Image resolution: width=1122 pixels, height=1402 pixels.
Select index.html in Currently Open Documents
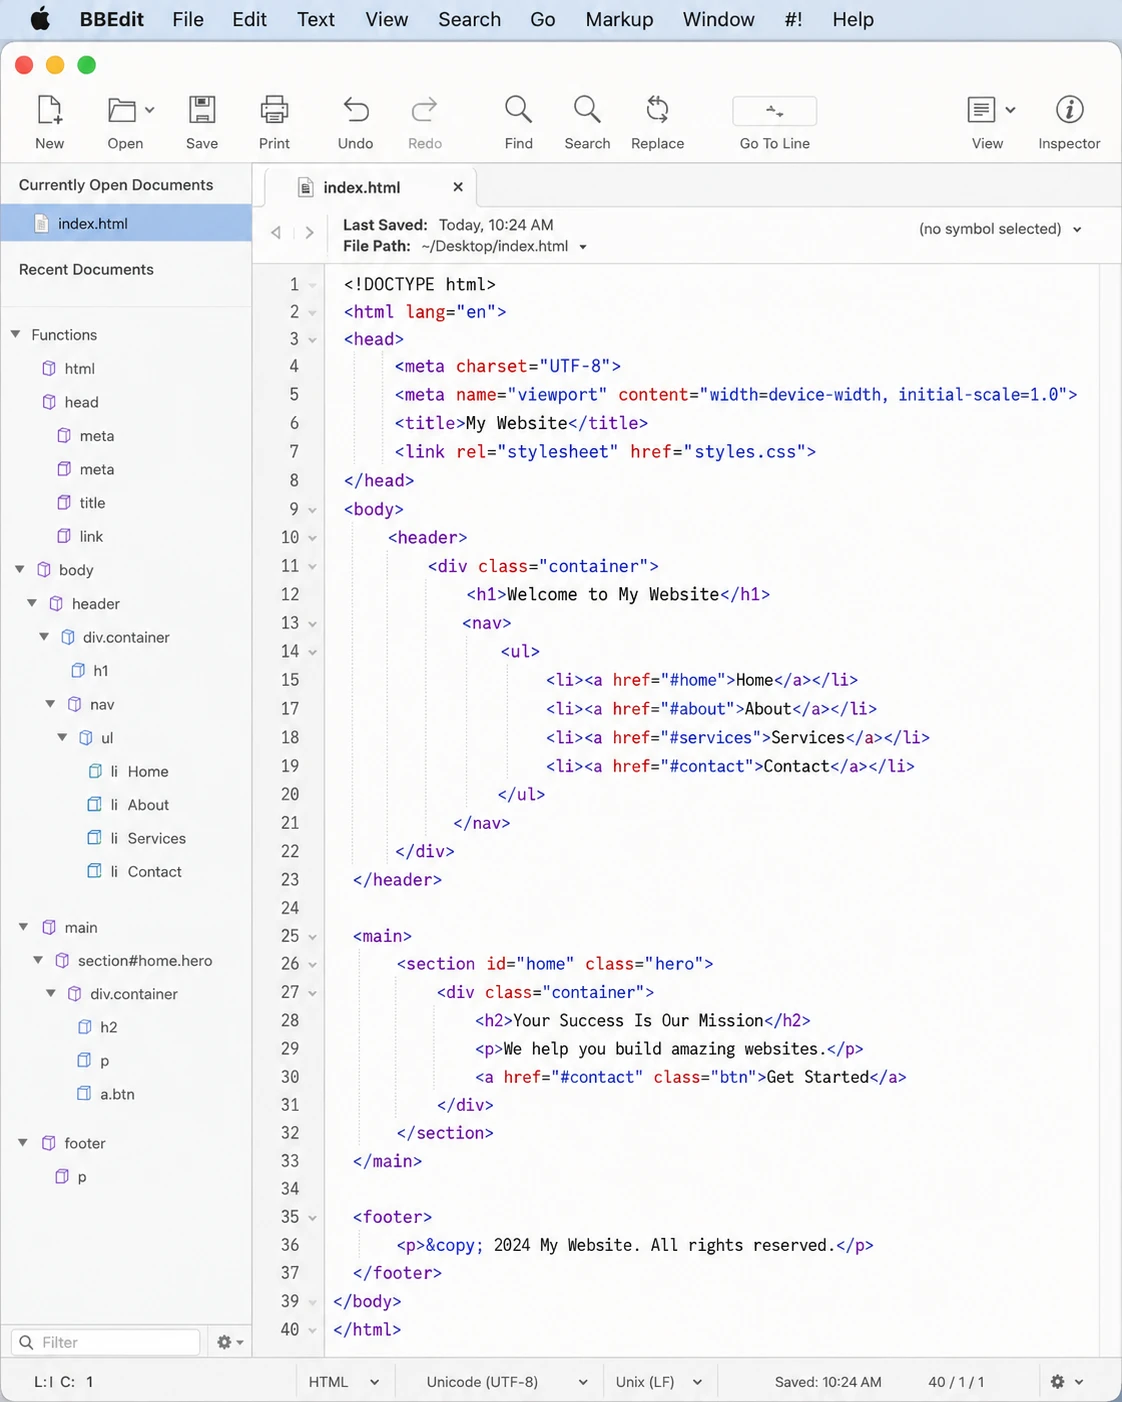126,223
